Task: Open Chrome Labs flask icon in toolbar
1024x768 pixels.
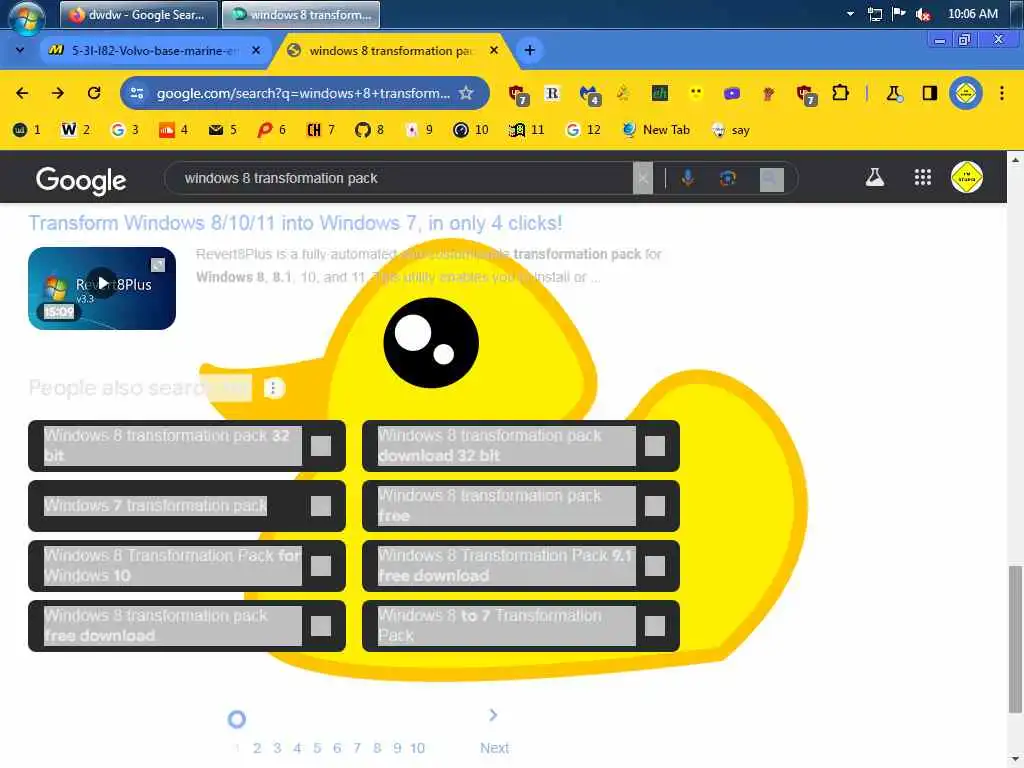Action: (x=893, y=93)
